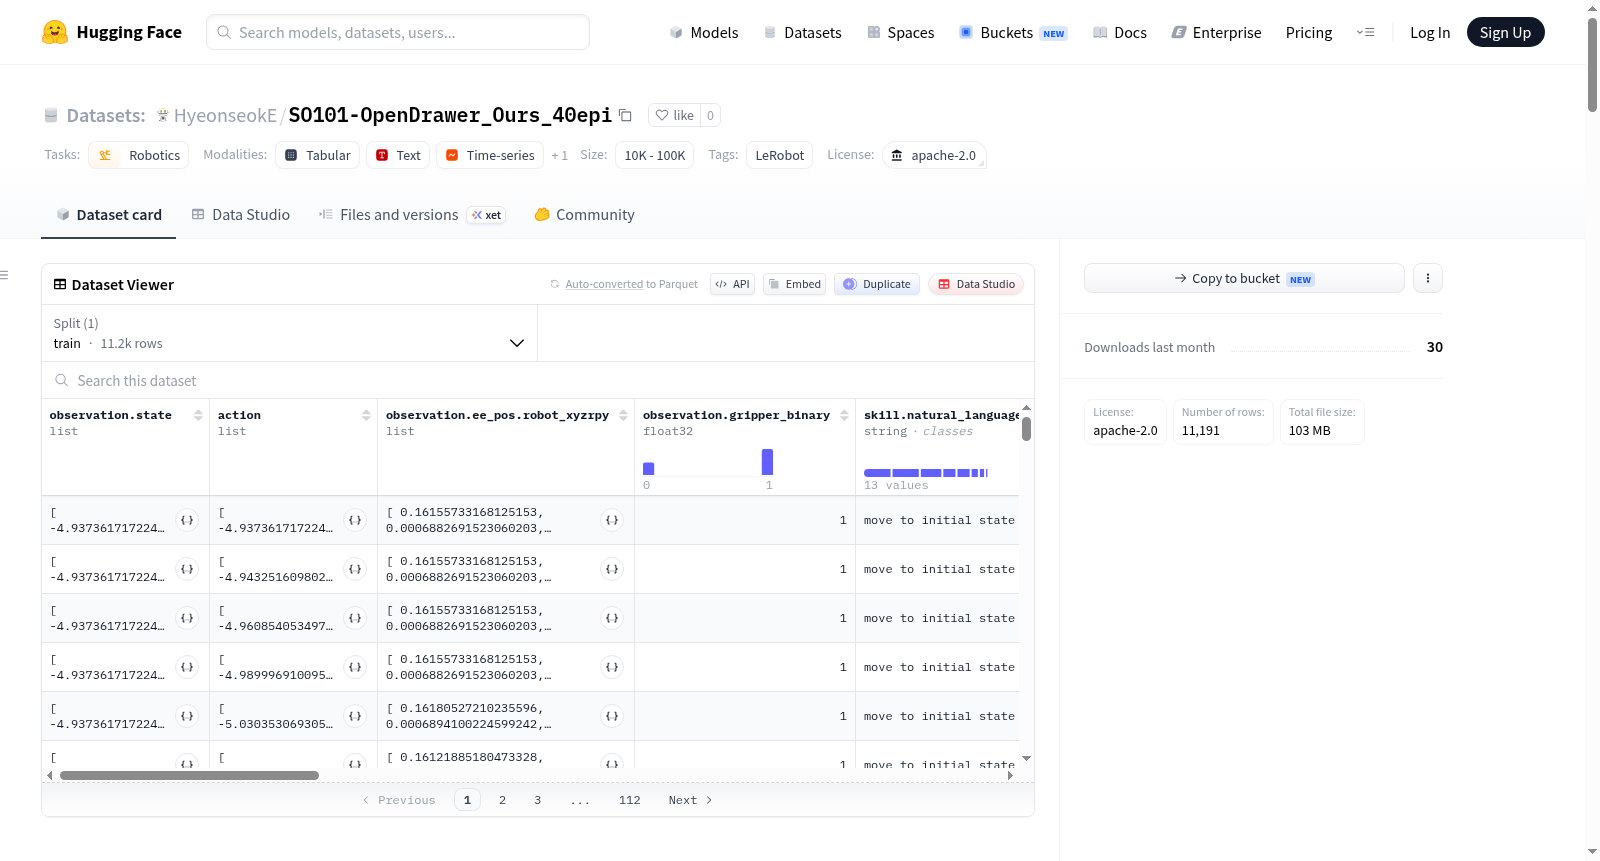This screenshot has width=1600, height=861.
Task: Expand observation.state in the -4.960854053497 action row
Action: click(x=187, y=618)
